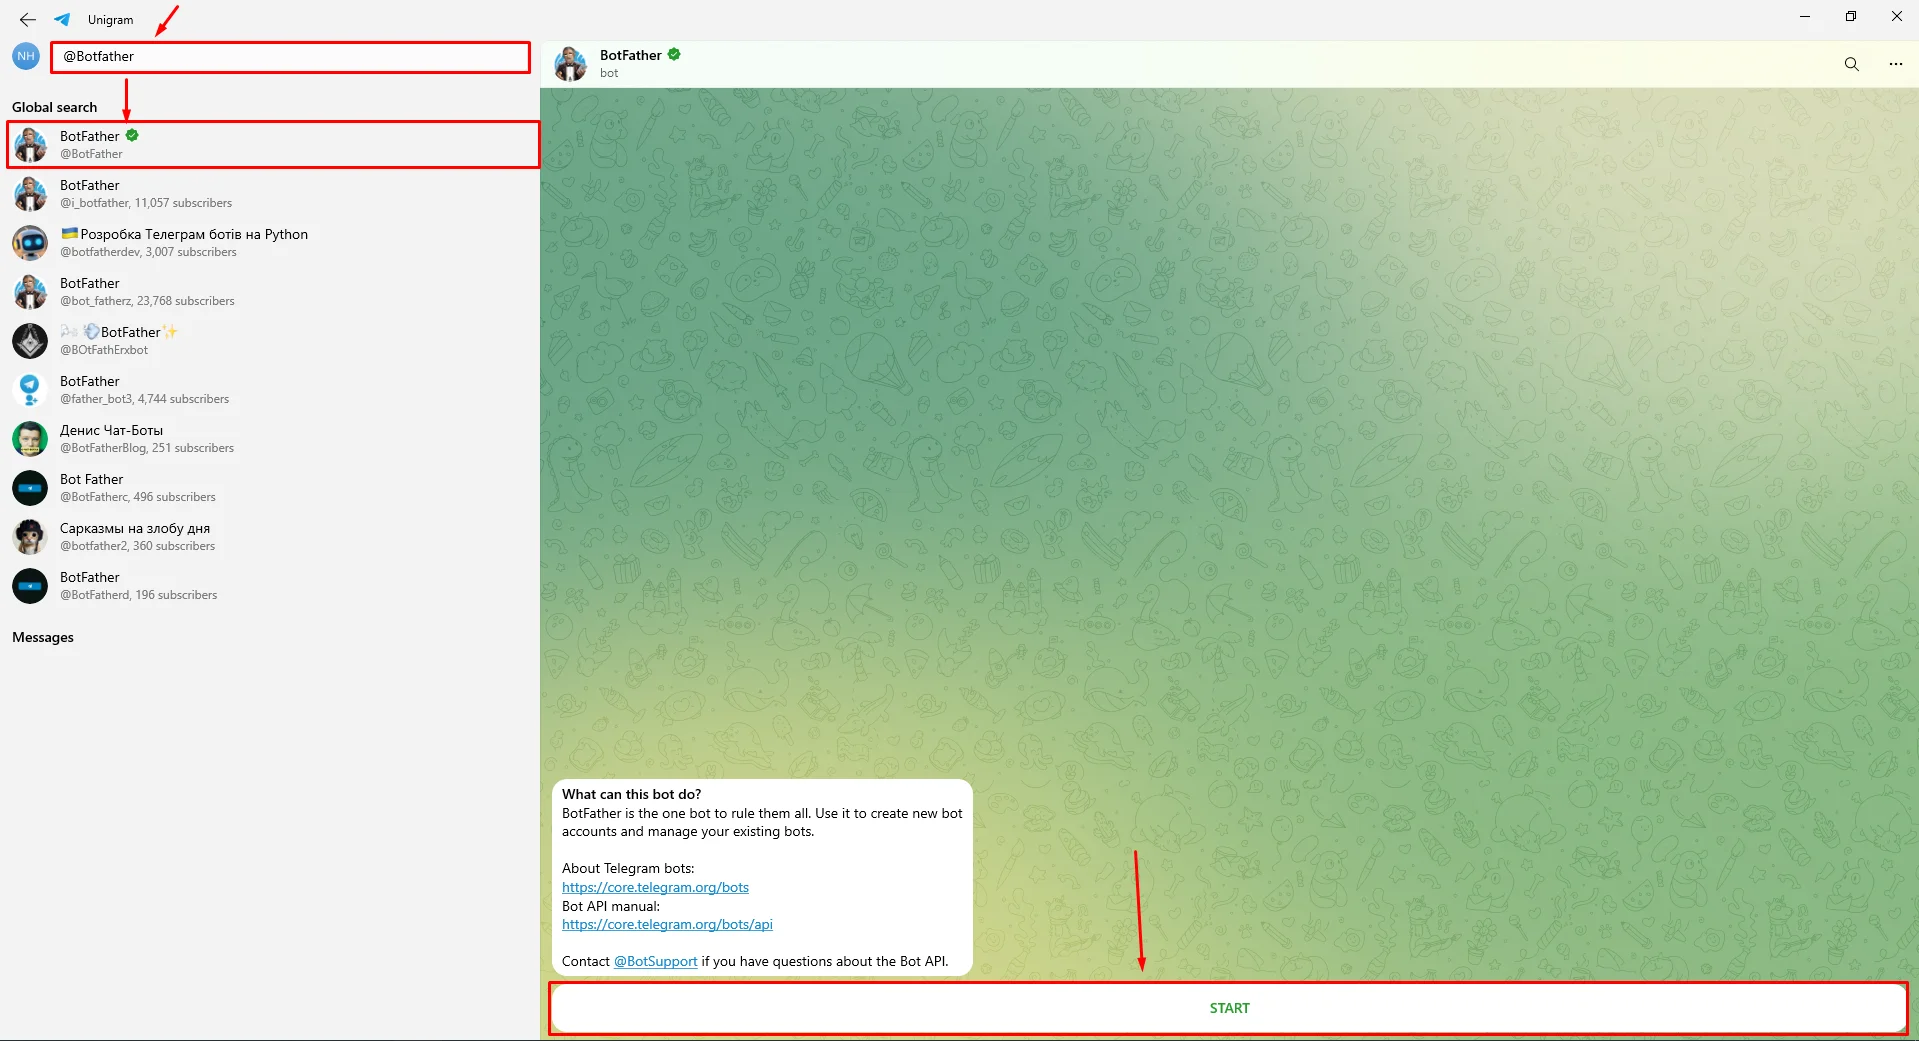This screenshot has width=1919, height=1041.
Task: Click avatar of @father_bot3 channel
Action: (30, 390)
